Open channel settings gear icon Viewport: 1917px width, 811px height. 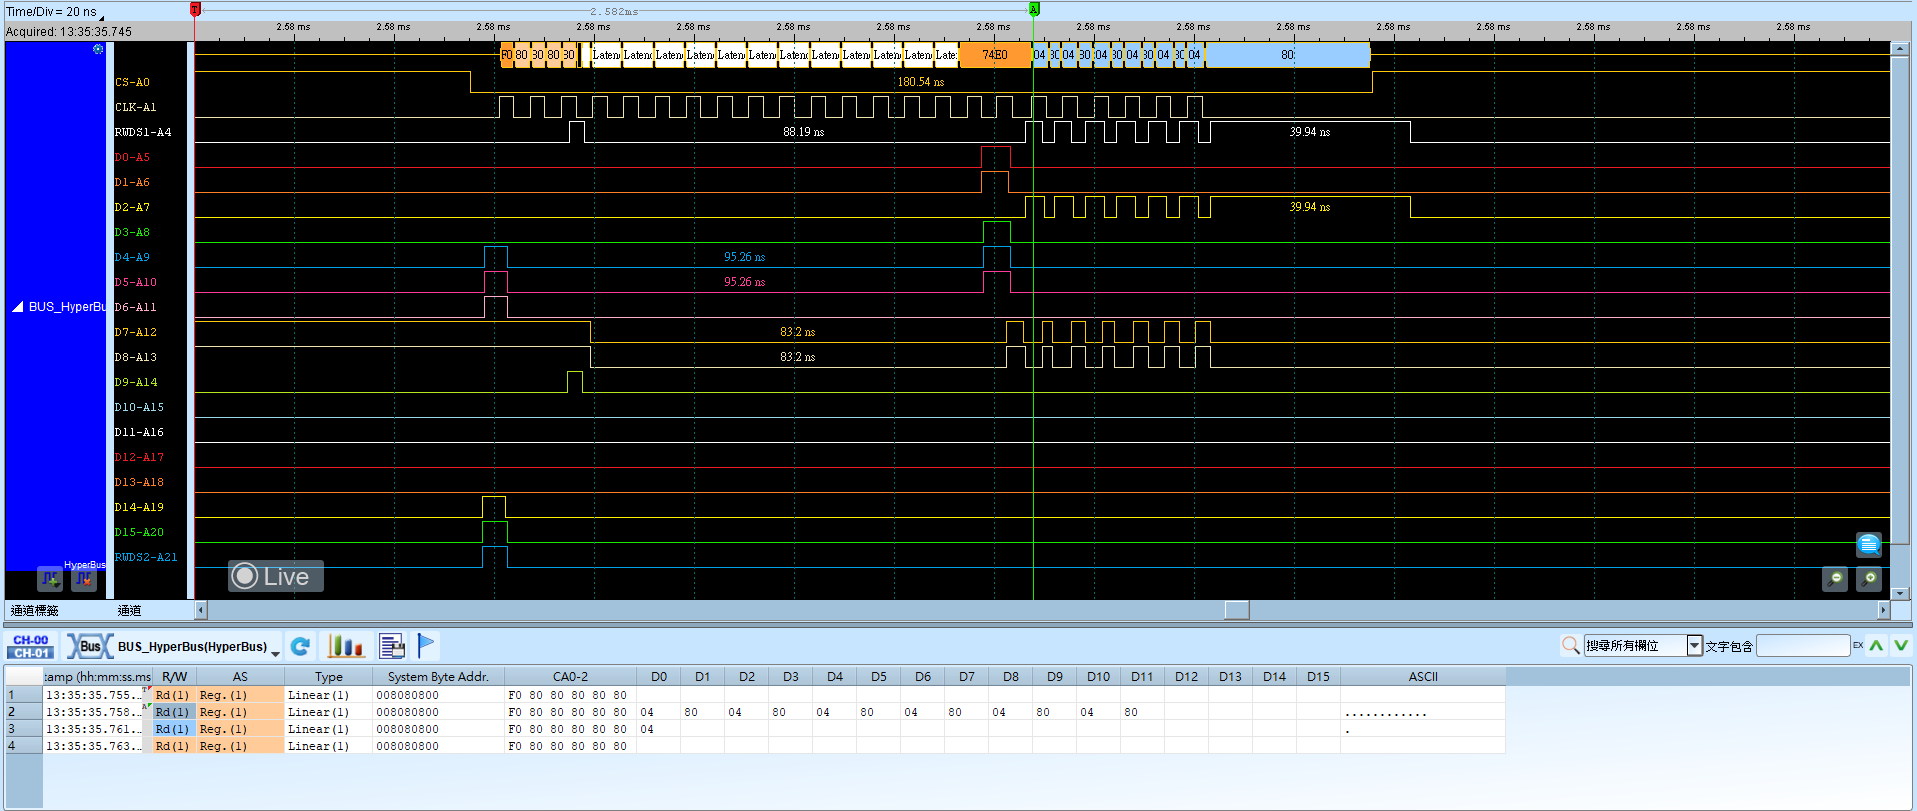pyautogui.click(x=98, y=49)
